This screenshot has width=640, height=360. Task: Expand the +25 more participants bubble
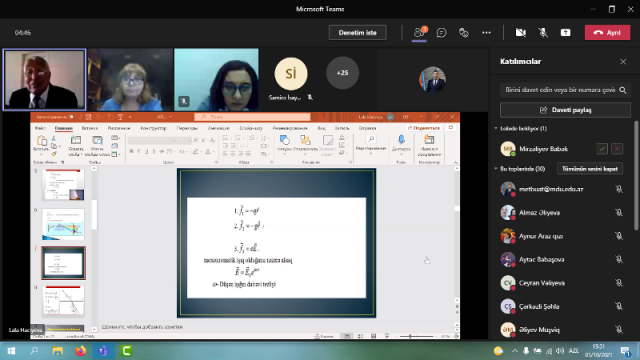[342, 73]
